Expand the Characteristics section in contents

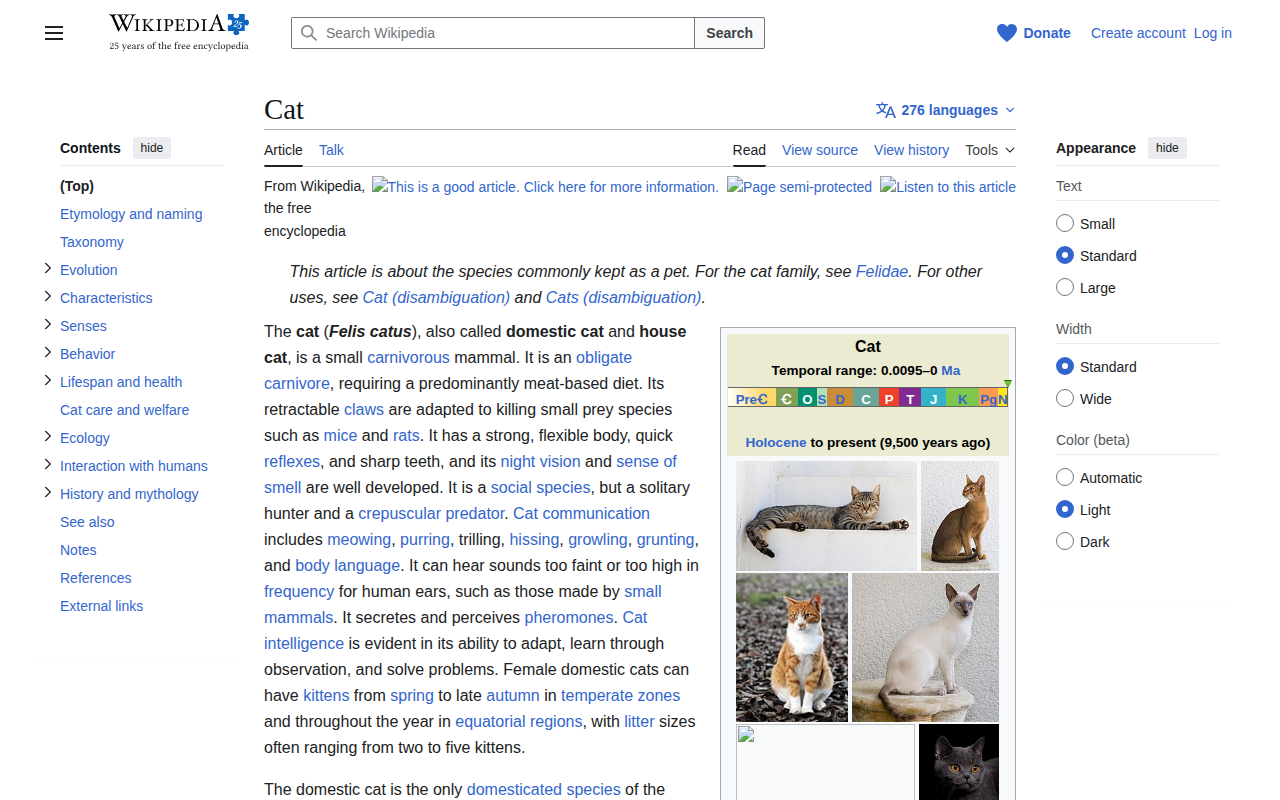47,297
